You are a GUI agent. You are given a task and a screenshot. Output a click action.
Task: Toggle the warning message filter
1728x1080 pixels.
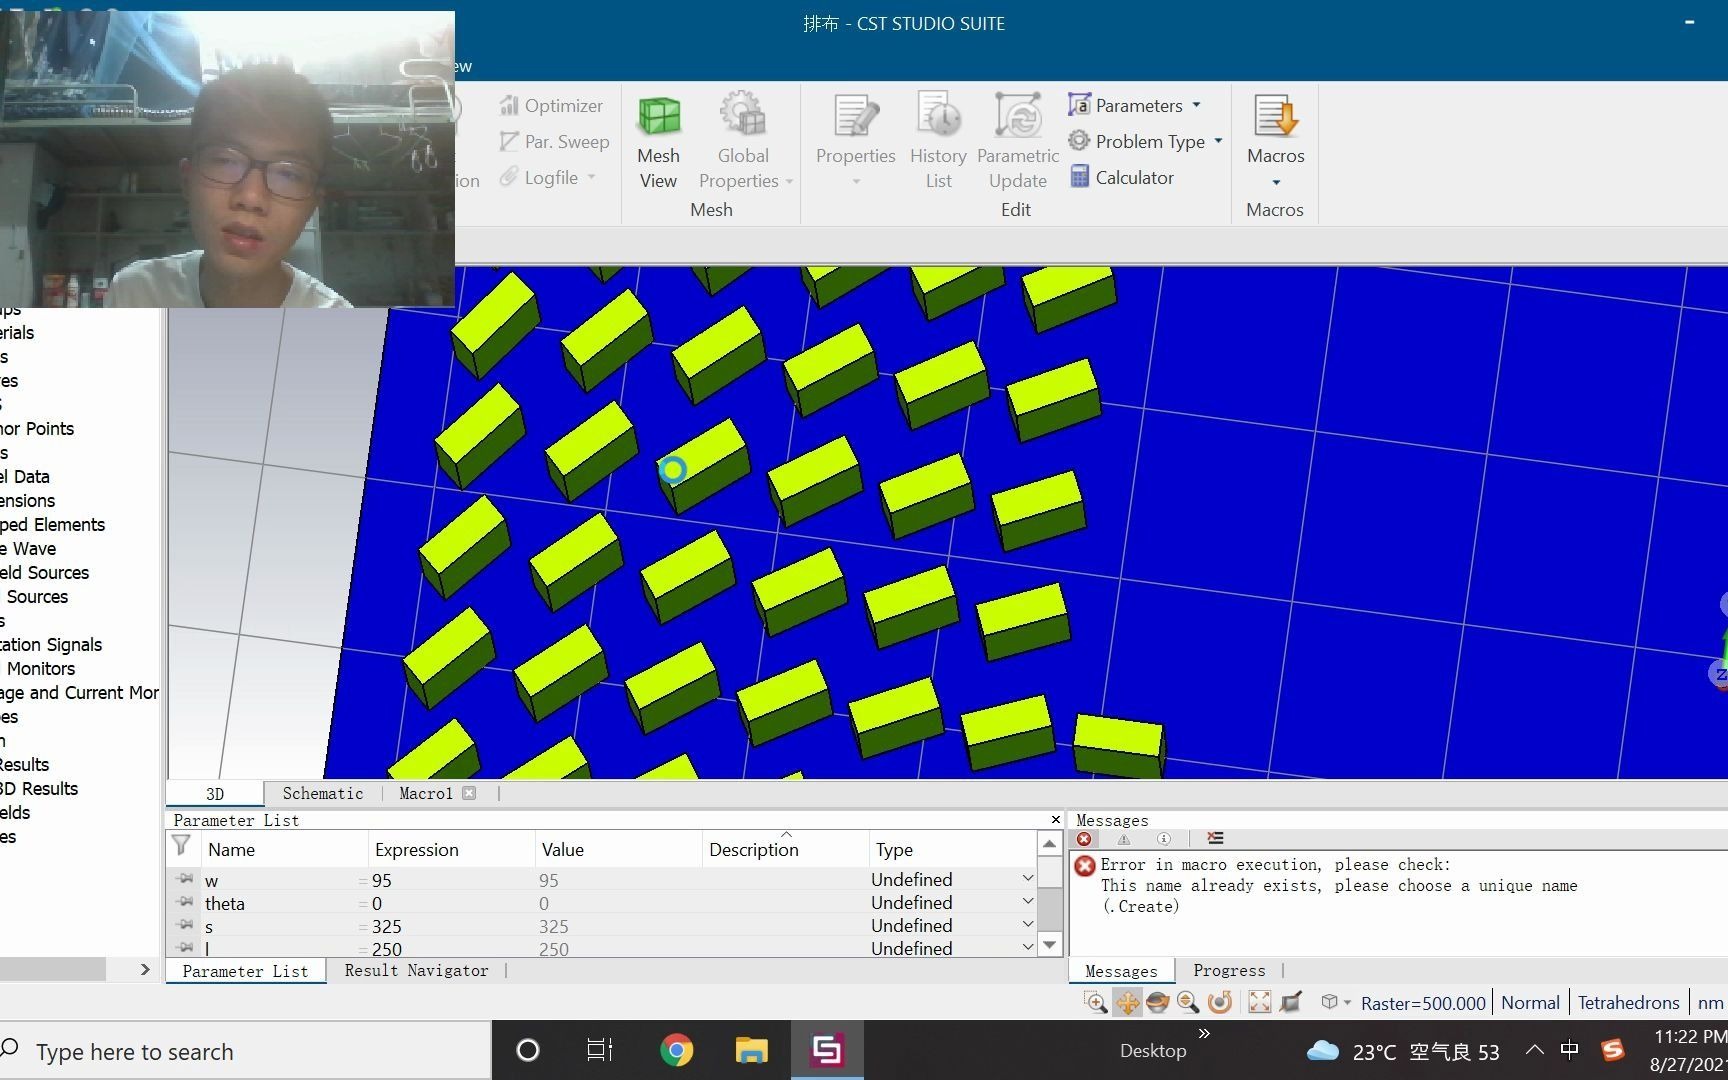pos(1124,839)
